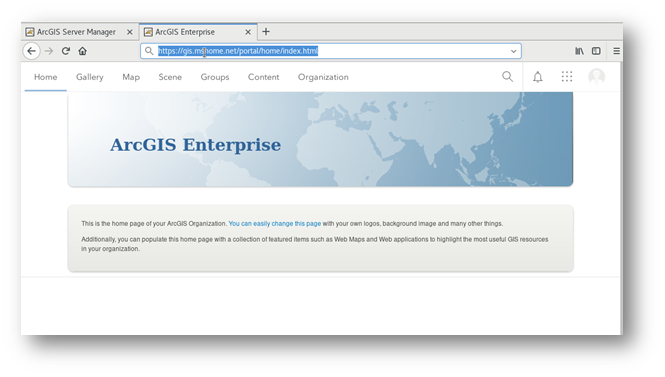This screenshot has width=665, height=377.
Task: Go to the Groups page
Action: pos(215,77)
